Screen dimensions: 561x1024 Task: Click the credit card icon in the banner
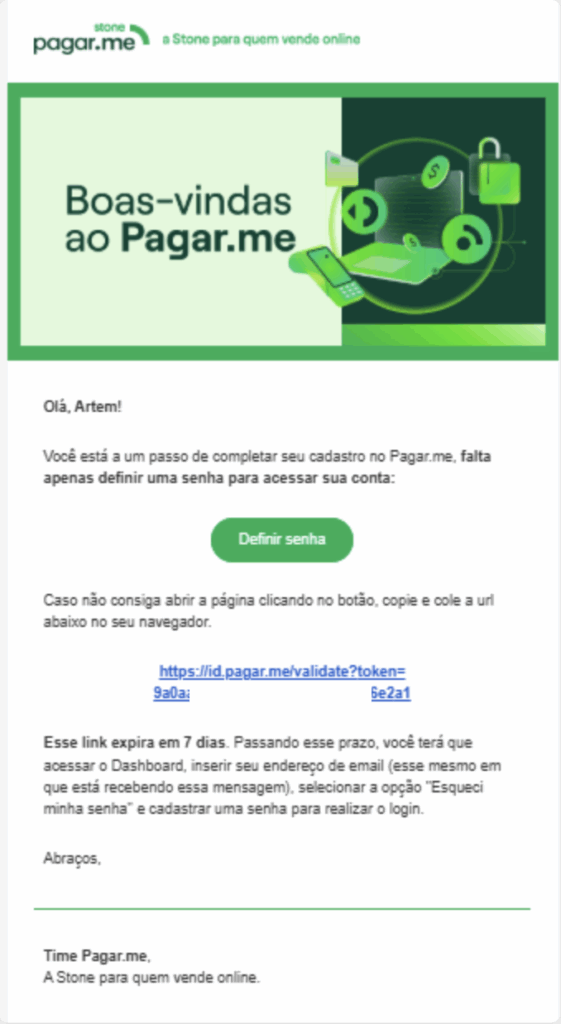(x=342, y=167)
